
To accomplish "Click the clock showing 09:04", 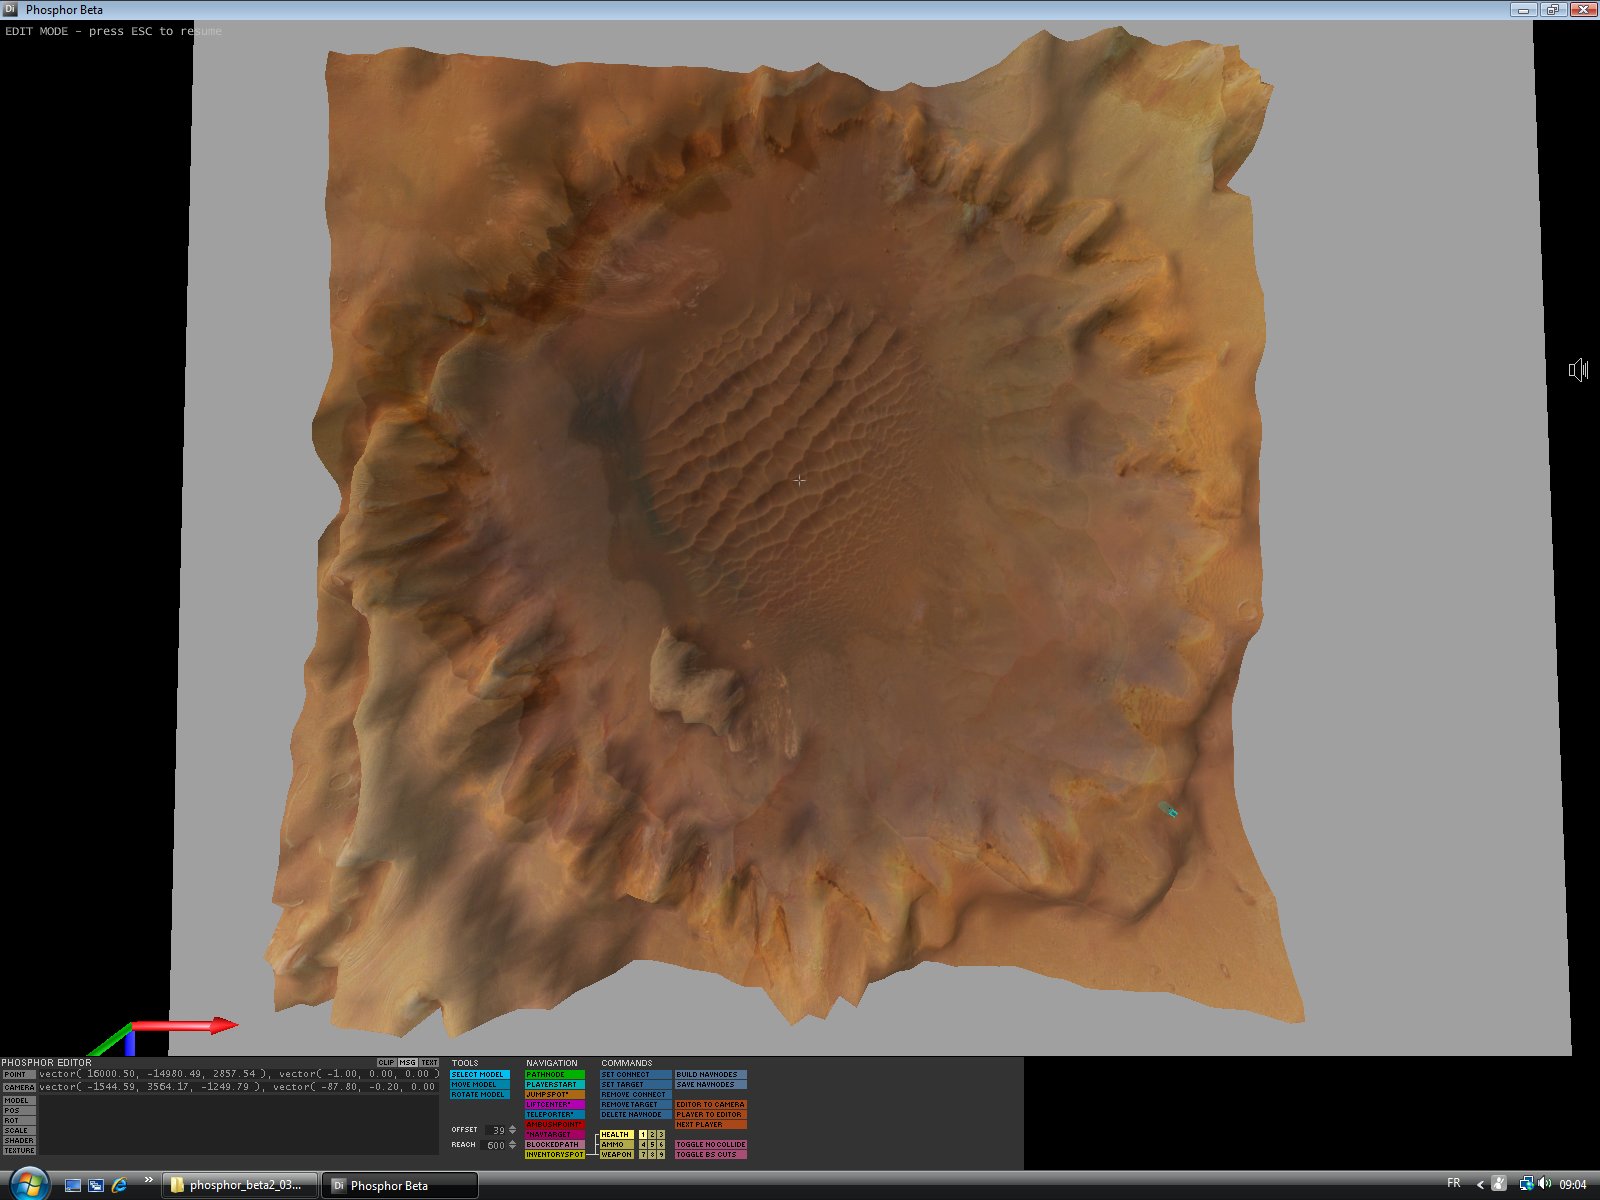I will (1573, 1185).
